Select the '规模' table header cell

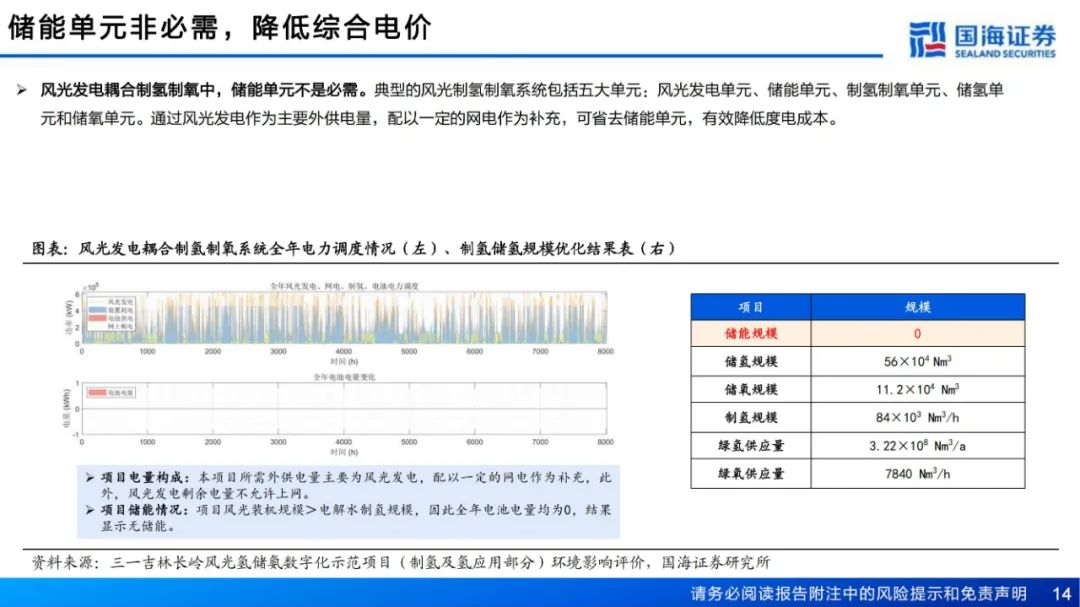(917, 307)
